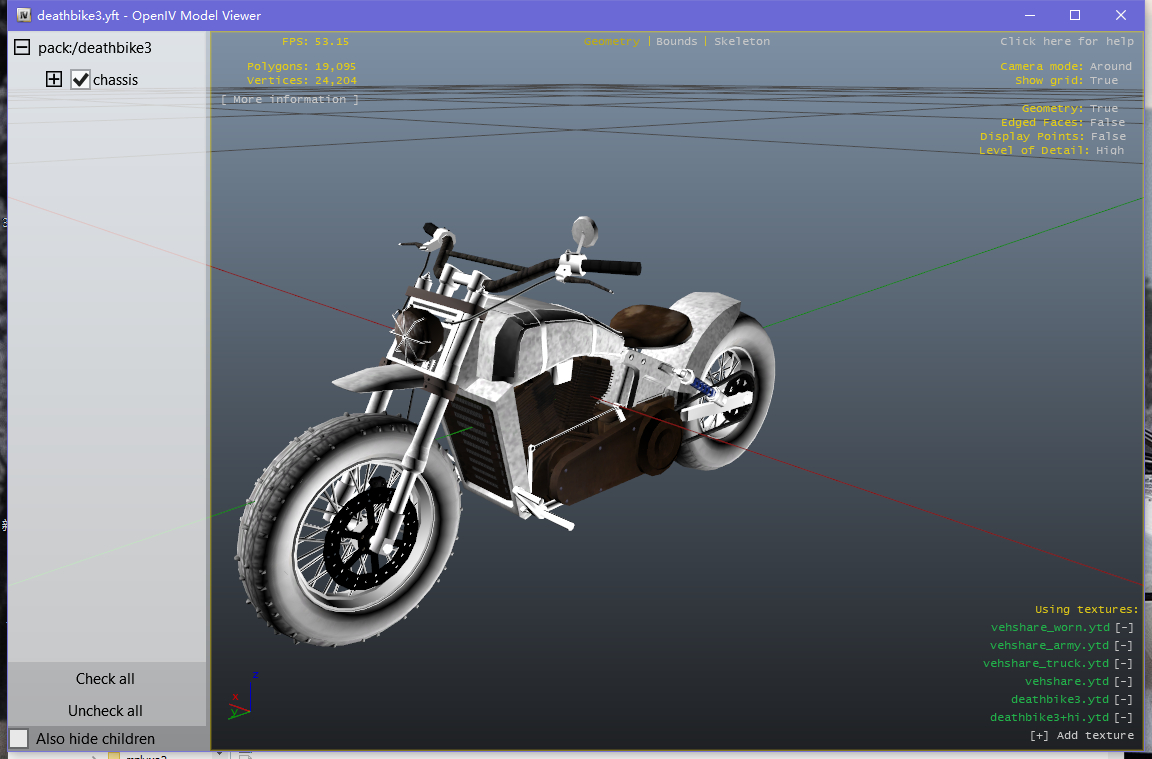Select pack:/deathbike3 root label
The height and width of the screenshot is (759, 1152).
pos(95,48)
